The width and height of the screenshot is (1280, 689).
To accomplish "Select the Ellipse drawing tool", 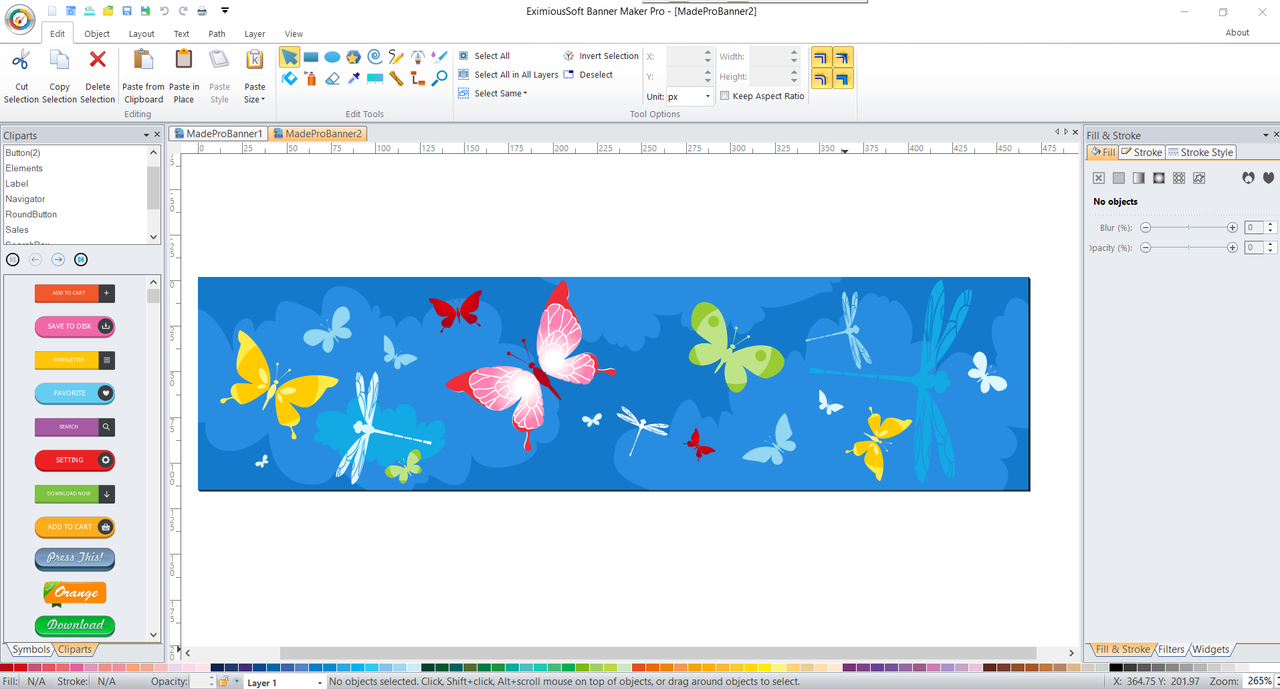I will pyautogui.click(x=332, y=57).
